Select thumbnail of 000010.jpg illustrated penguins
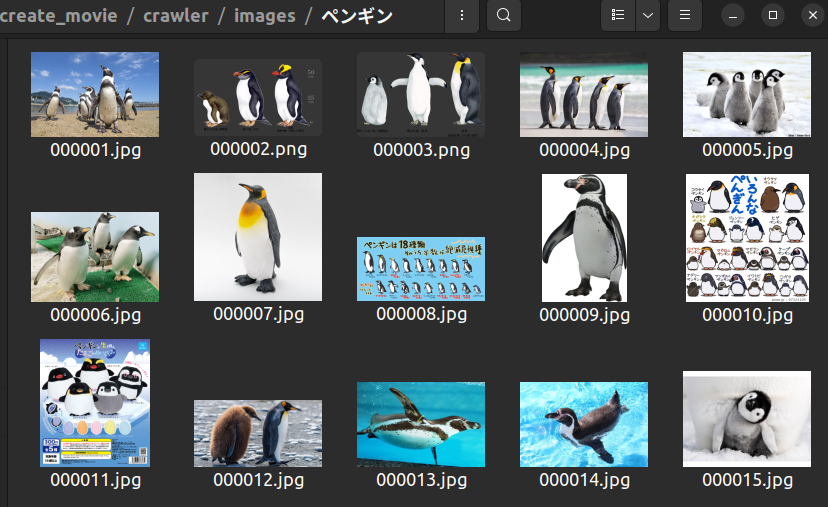828x507 pixels. [747, 238]
